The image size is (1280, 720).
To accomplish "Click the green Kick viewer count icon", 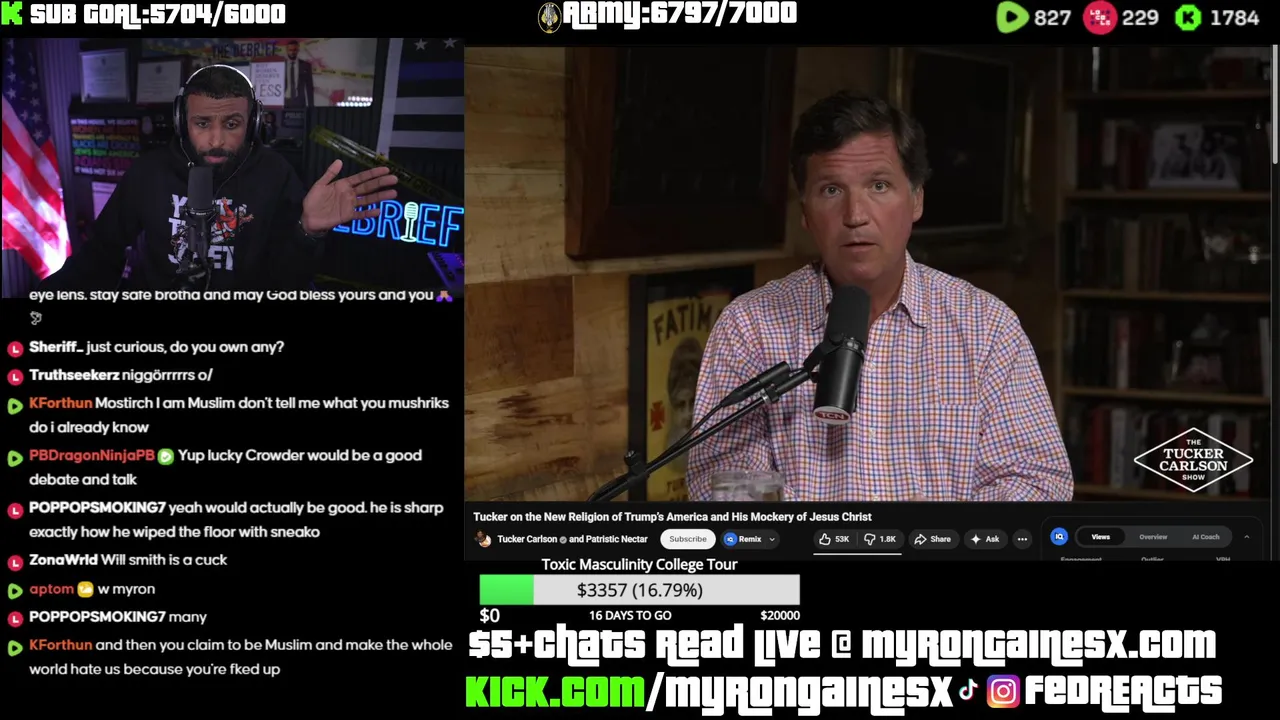I will pos(1187,17).
